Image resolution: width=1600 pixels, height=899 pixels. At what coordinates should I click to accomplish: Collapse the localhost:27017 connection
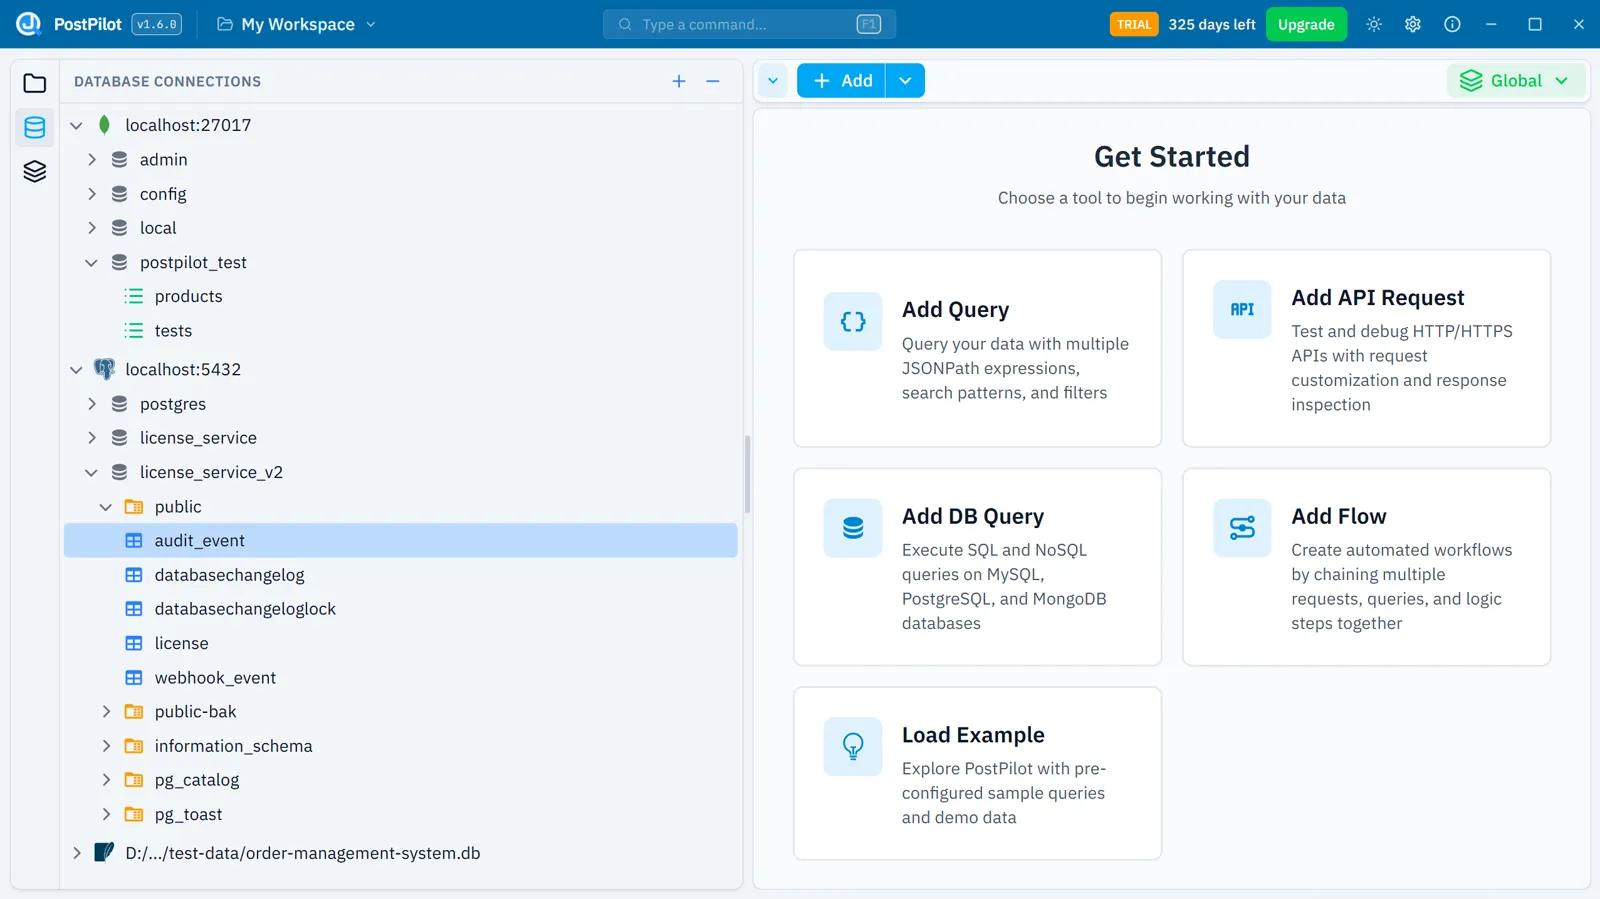pos(76,126)
